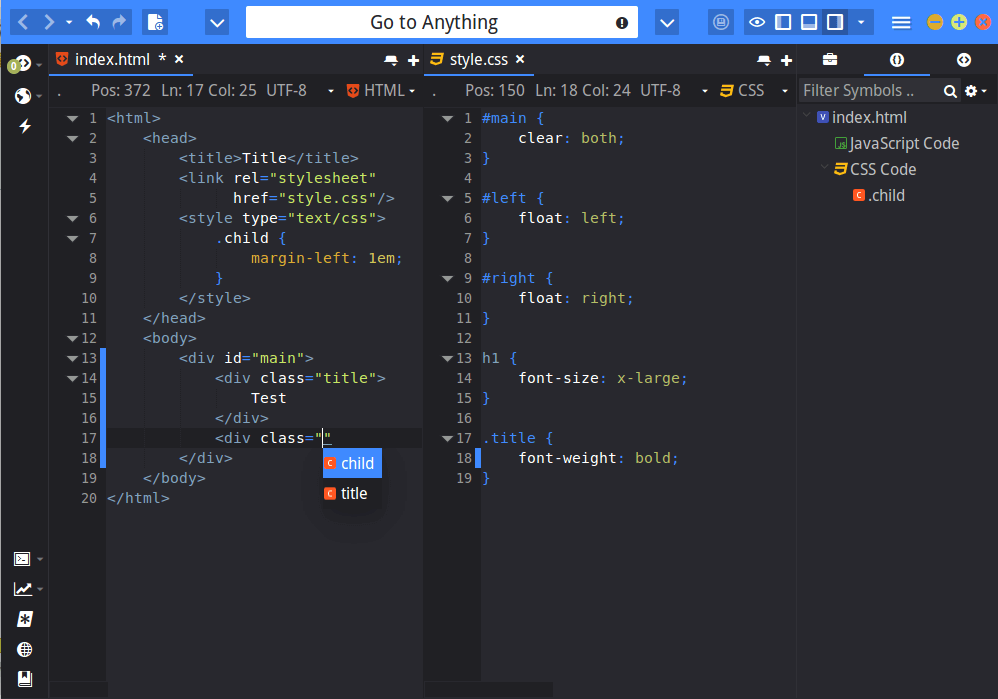Image resolution: width=998 pixels, height=699 pixels.
Task: Fold the body tag at line 12
Action: click(73, 338)
